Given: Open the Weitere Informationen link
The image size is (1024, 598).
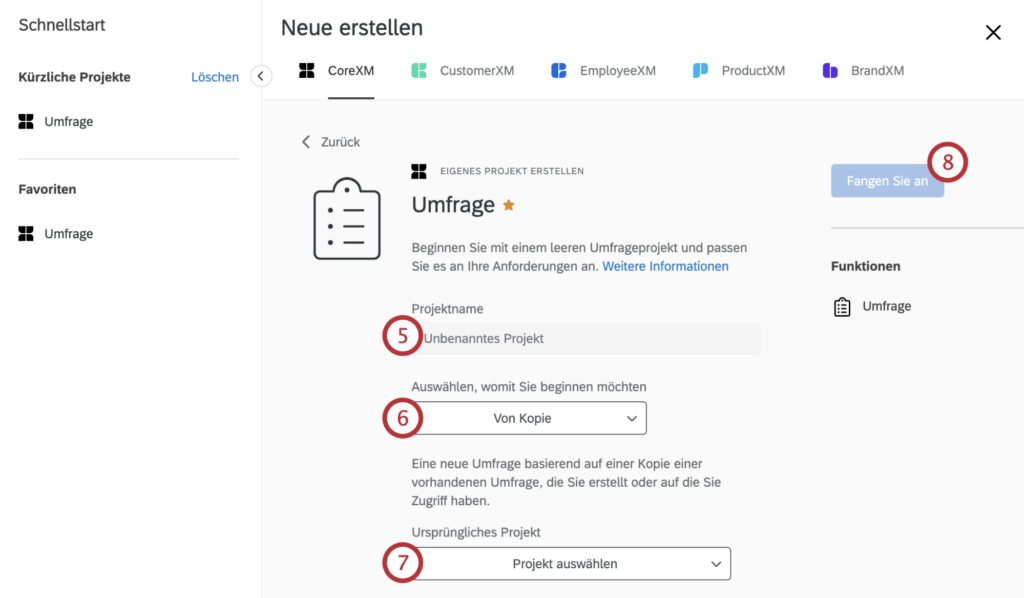Looking at the screenshot, I should (665, 266).
